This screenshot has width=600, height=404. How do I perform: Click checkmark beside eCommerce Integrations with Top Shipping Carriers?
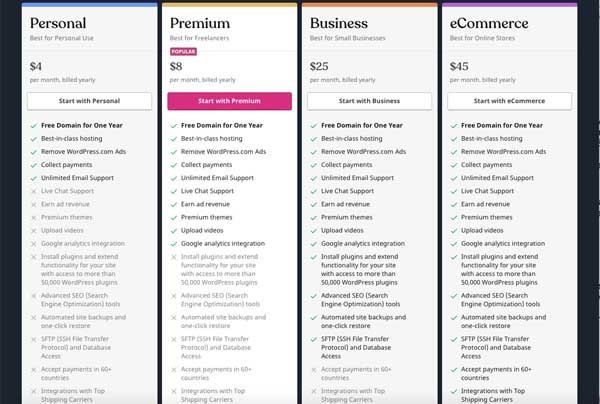pos(454,391)
